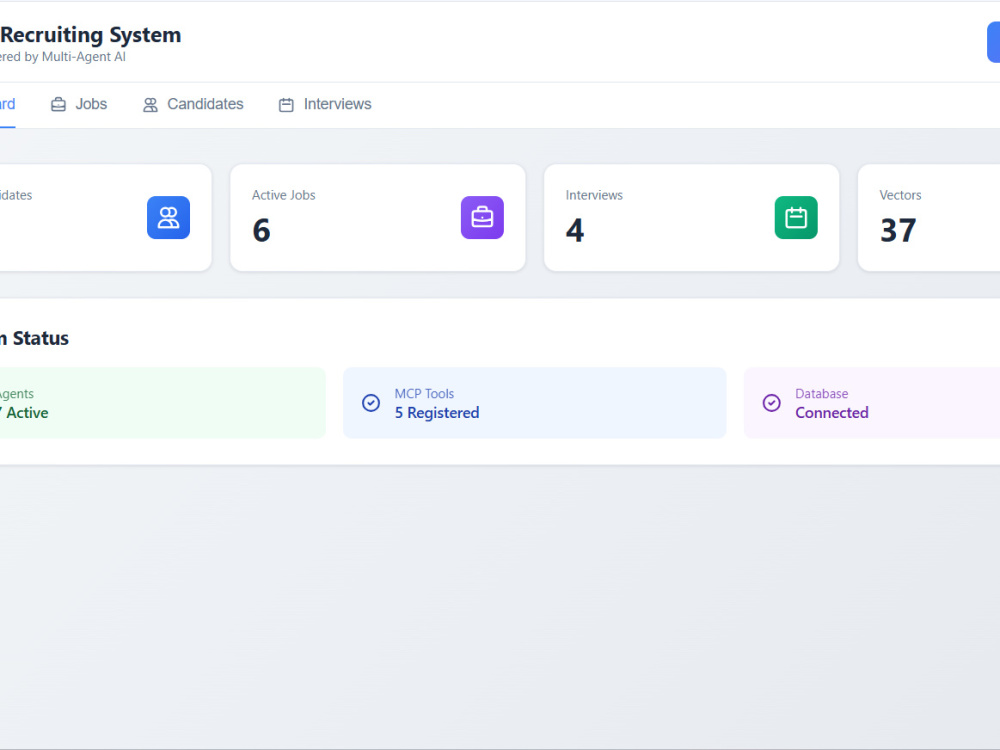Click the Agents Active status text
Image resolution: width=1000 pixels, height=750 pixels.
pos(24,413)
